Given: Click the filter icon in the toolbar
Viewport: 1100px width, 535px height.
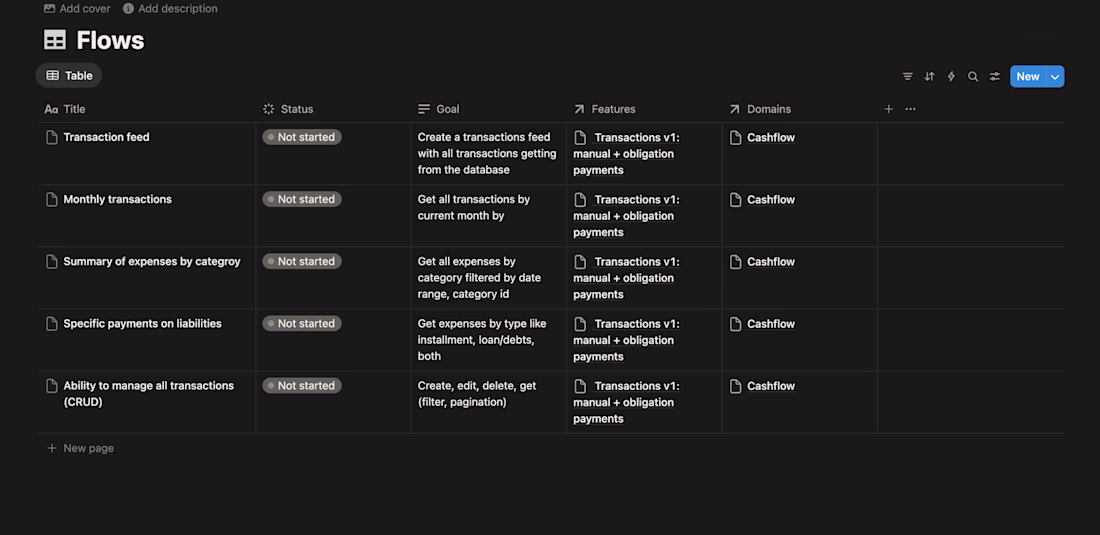Looking at the screenshot, I should 908,76.
